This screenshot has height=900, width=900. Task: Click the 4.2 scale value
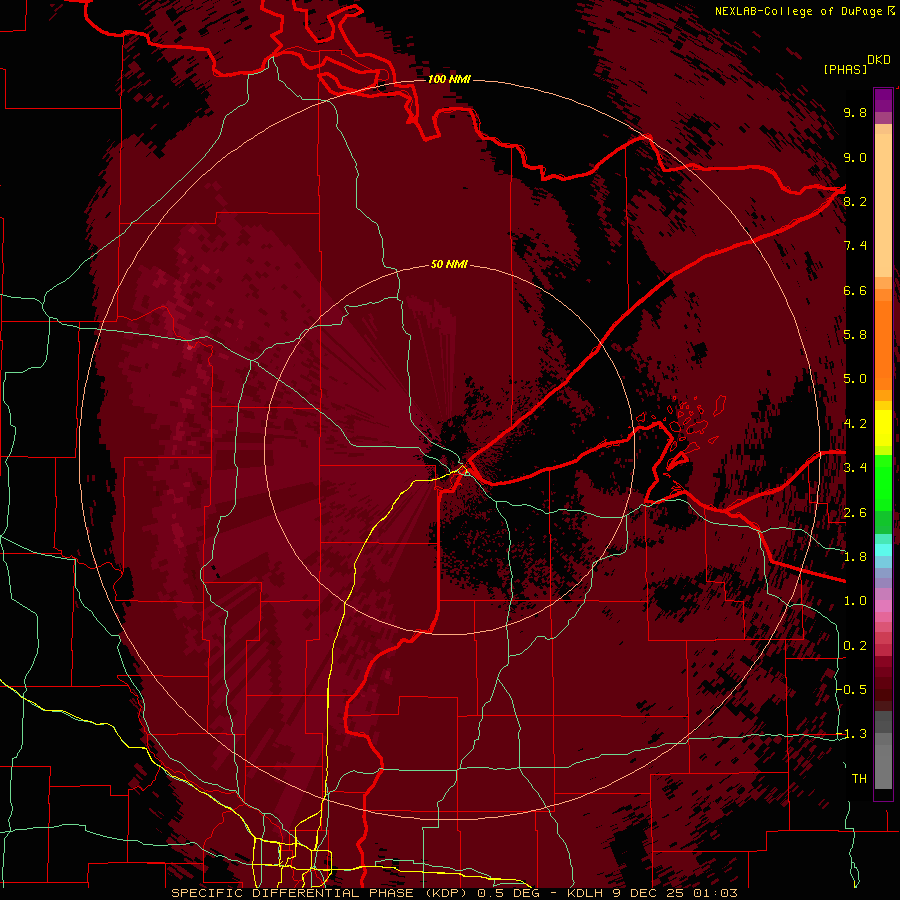pos(855,424)
